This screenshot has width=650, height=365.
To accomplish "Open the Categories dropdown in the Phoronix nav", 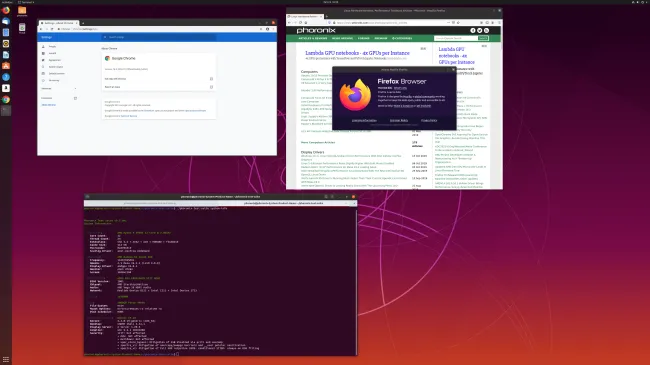I will coord(402,38).
